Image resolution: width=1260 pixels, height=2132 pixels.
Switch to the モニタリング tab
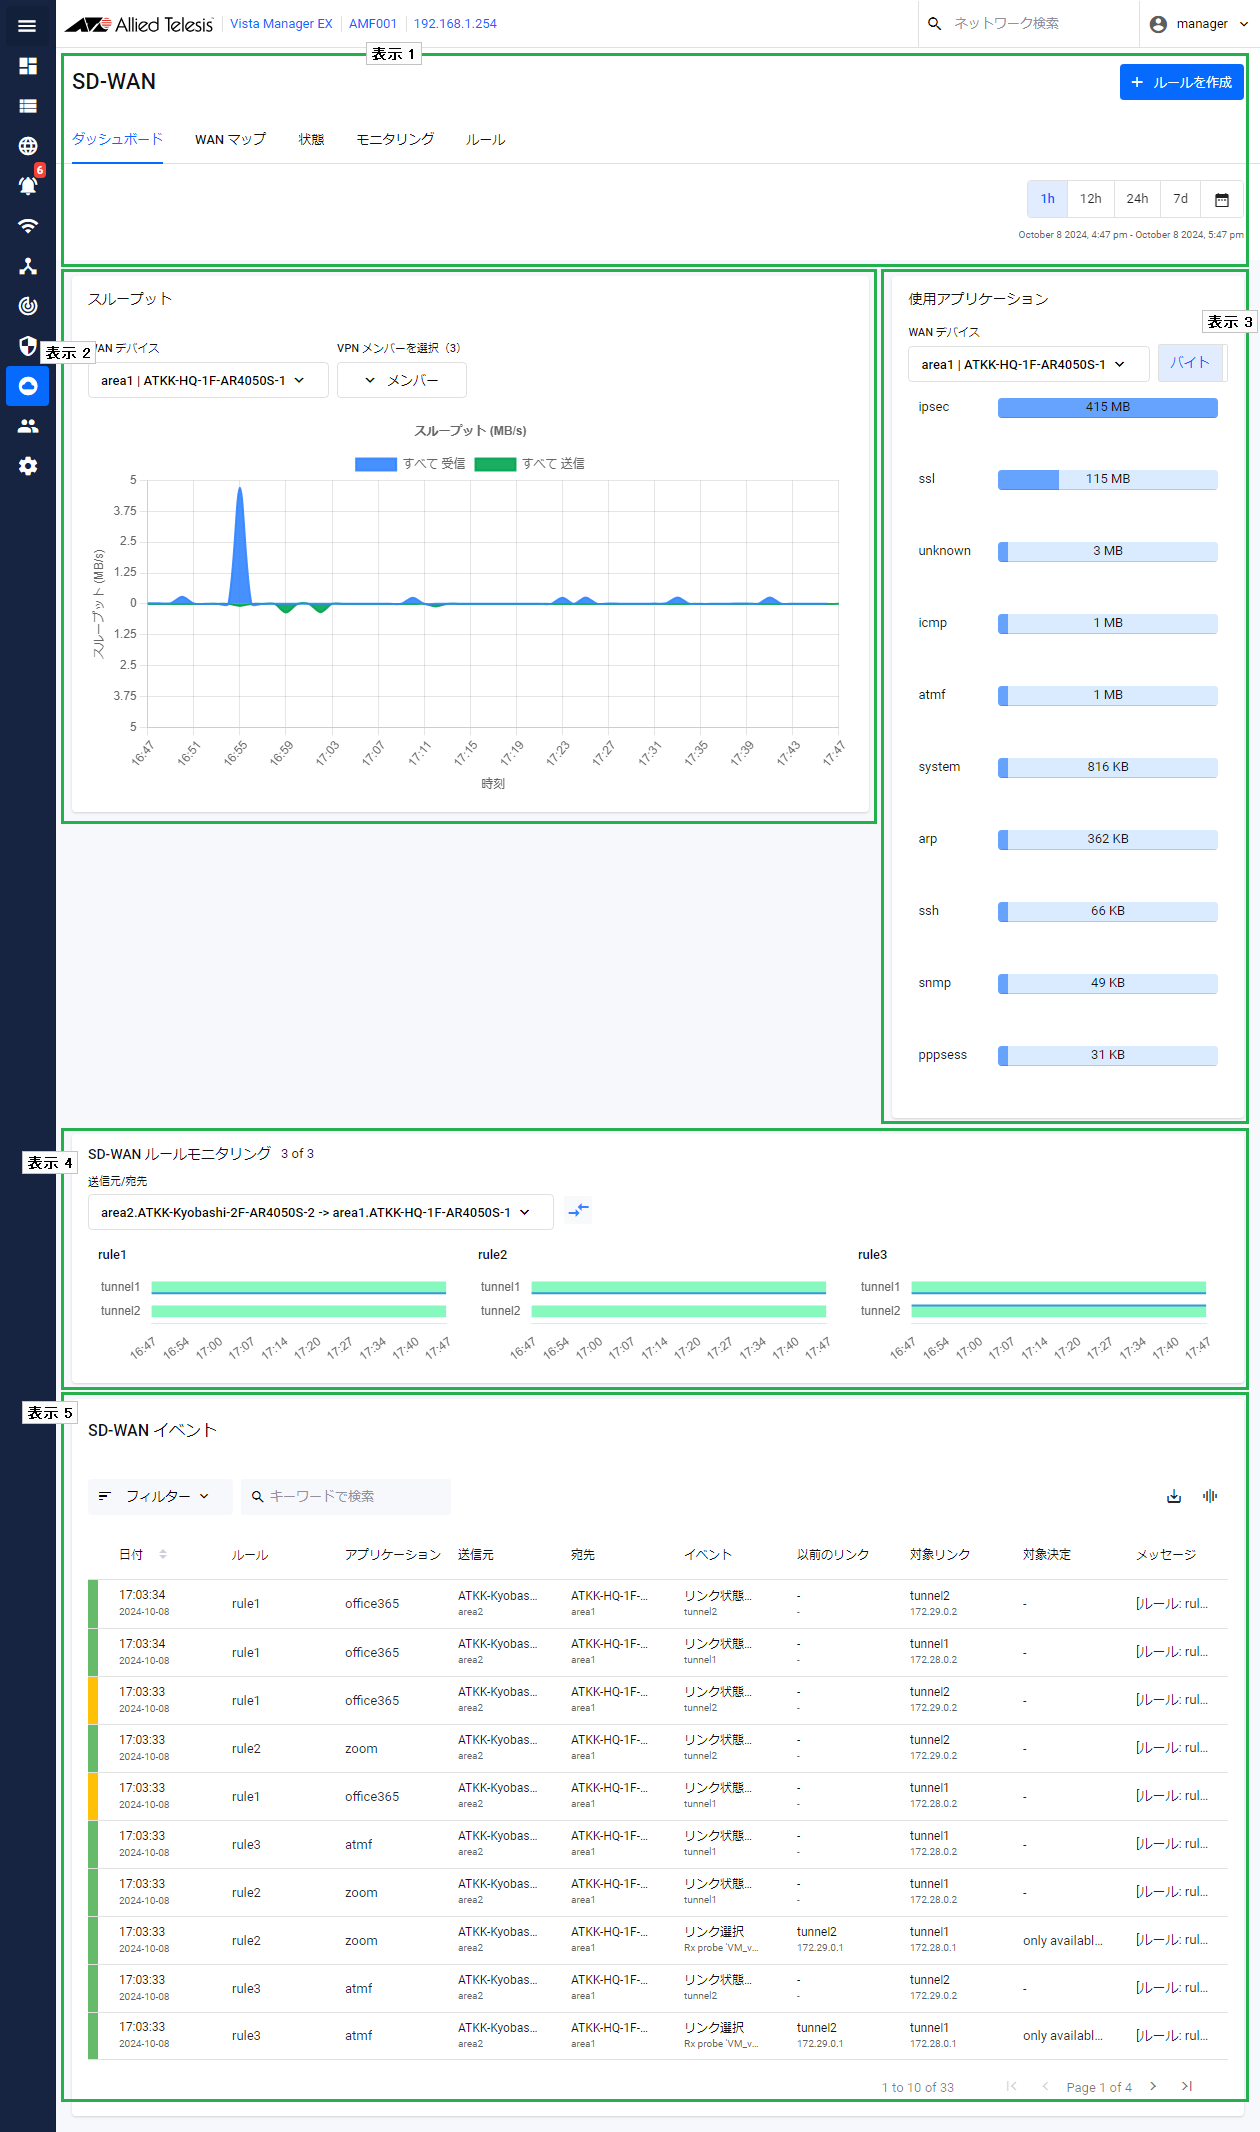(x=395, y=140)
